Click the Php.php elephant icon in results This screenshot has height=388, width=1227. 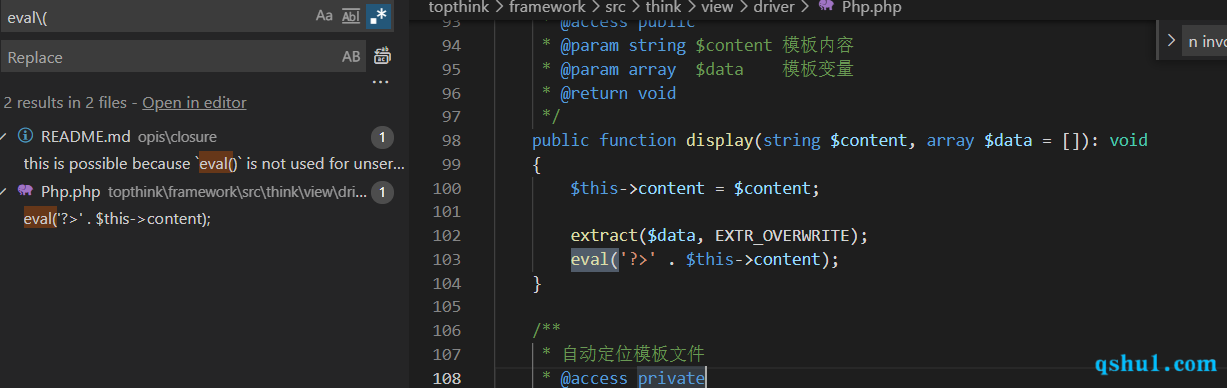(x=26, y=191)
